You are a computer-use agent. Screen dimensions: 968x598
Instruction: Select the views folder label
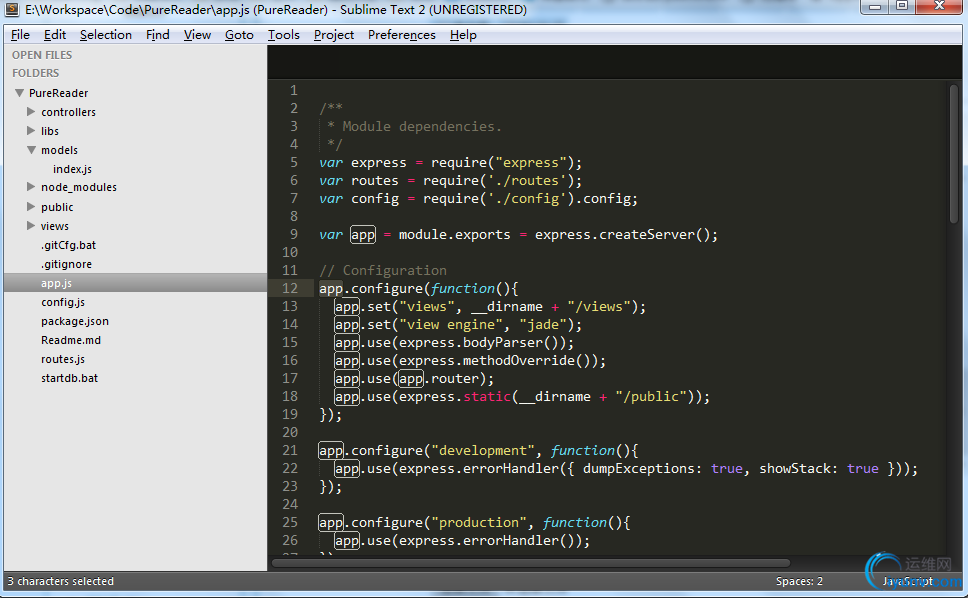point(55,226)
